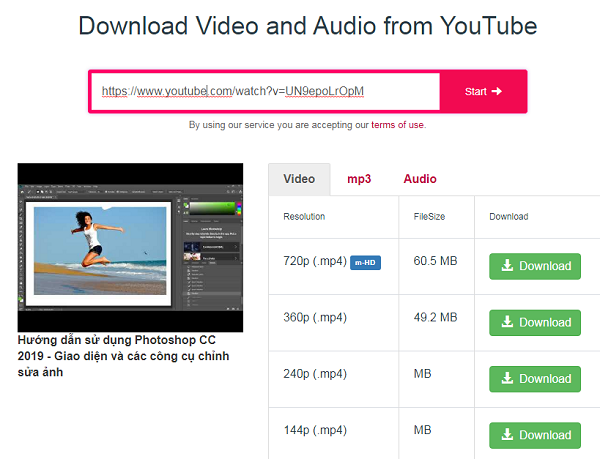Select the 144p (.mp4) resolution text
The height and width of the screenshot is (459, 600).
[x=315, y=430]
